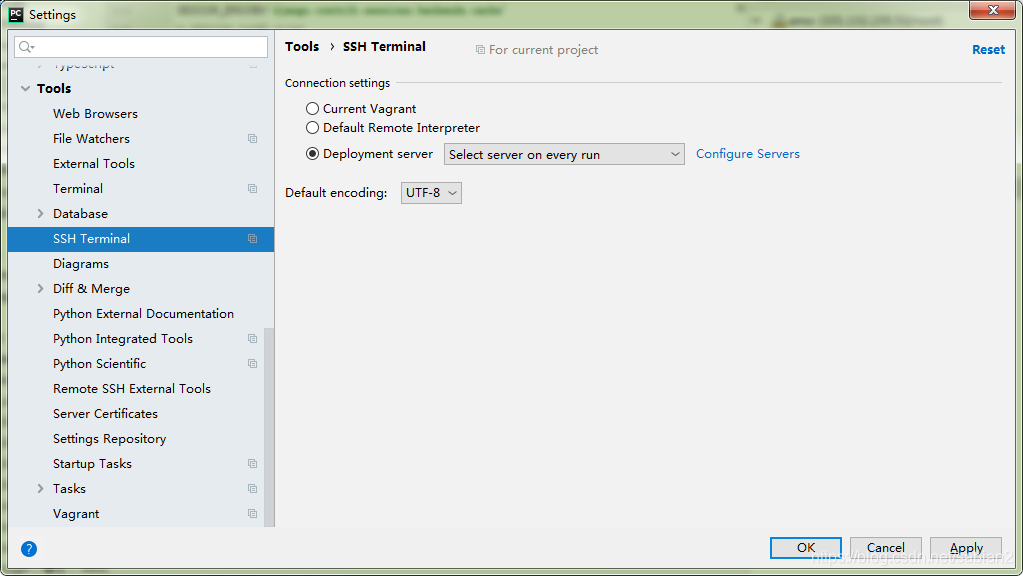
Task: Open Python External Documentation settings
Action: click(x=144, y=314)
